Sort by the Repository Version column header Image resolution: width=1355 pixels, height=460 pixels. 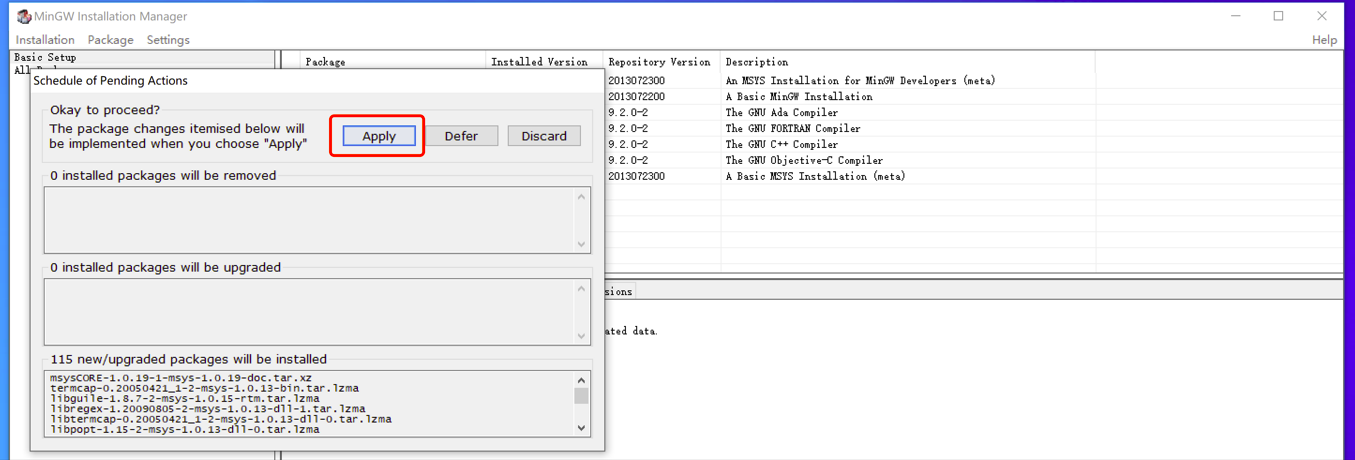[x=659, y=62]
